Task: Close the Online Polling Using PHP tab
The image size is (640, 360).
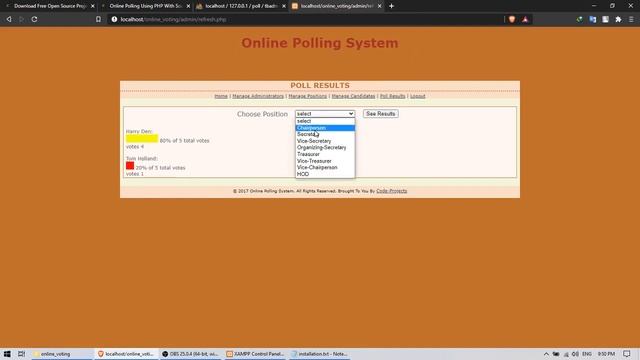Action: (x=188, y=6)
